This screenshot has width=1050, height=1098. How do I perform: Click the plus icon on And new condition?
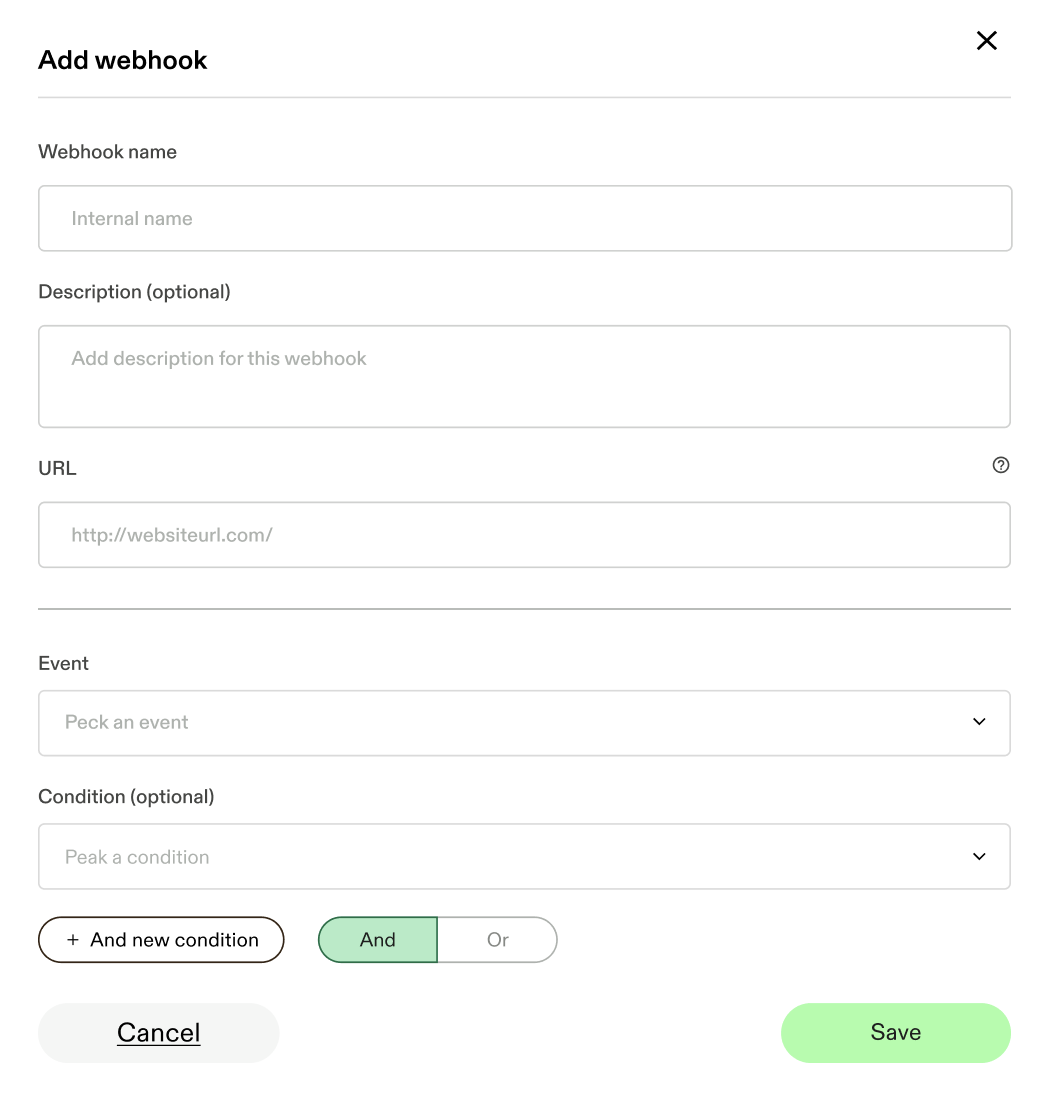click(x=73, y=940)
